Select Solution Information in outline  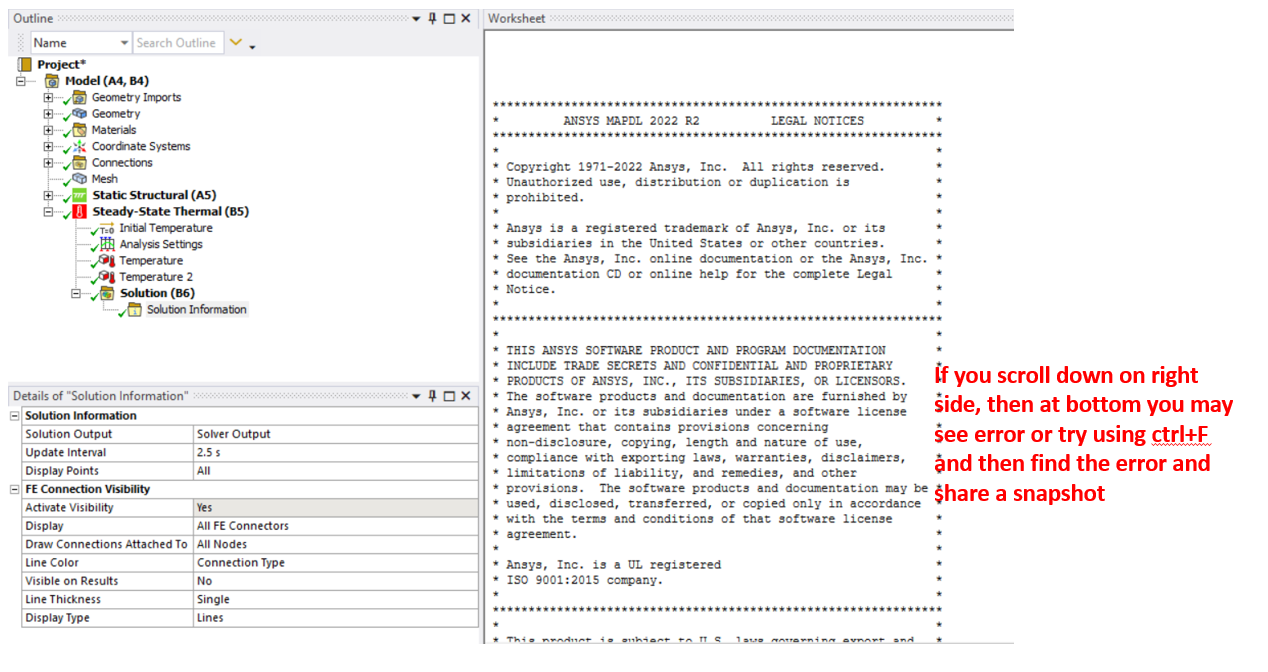196,310
